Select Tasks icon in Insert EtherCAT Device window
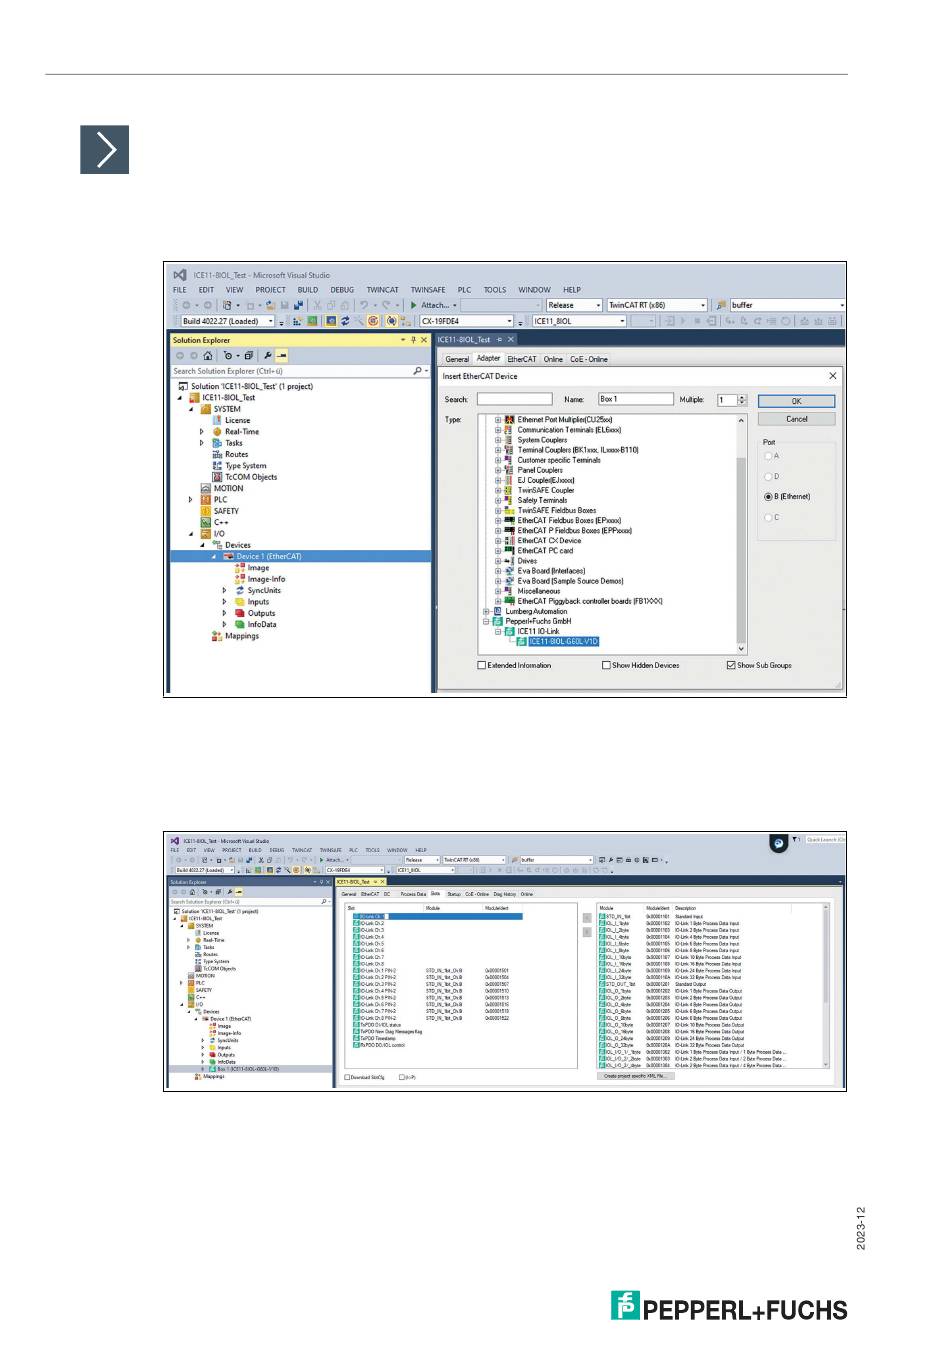 pos(217,443)
